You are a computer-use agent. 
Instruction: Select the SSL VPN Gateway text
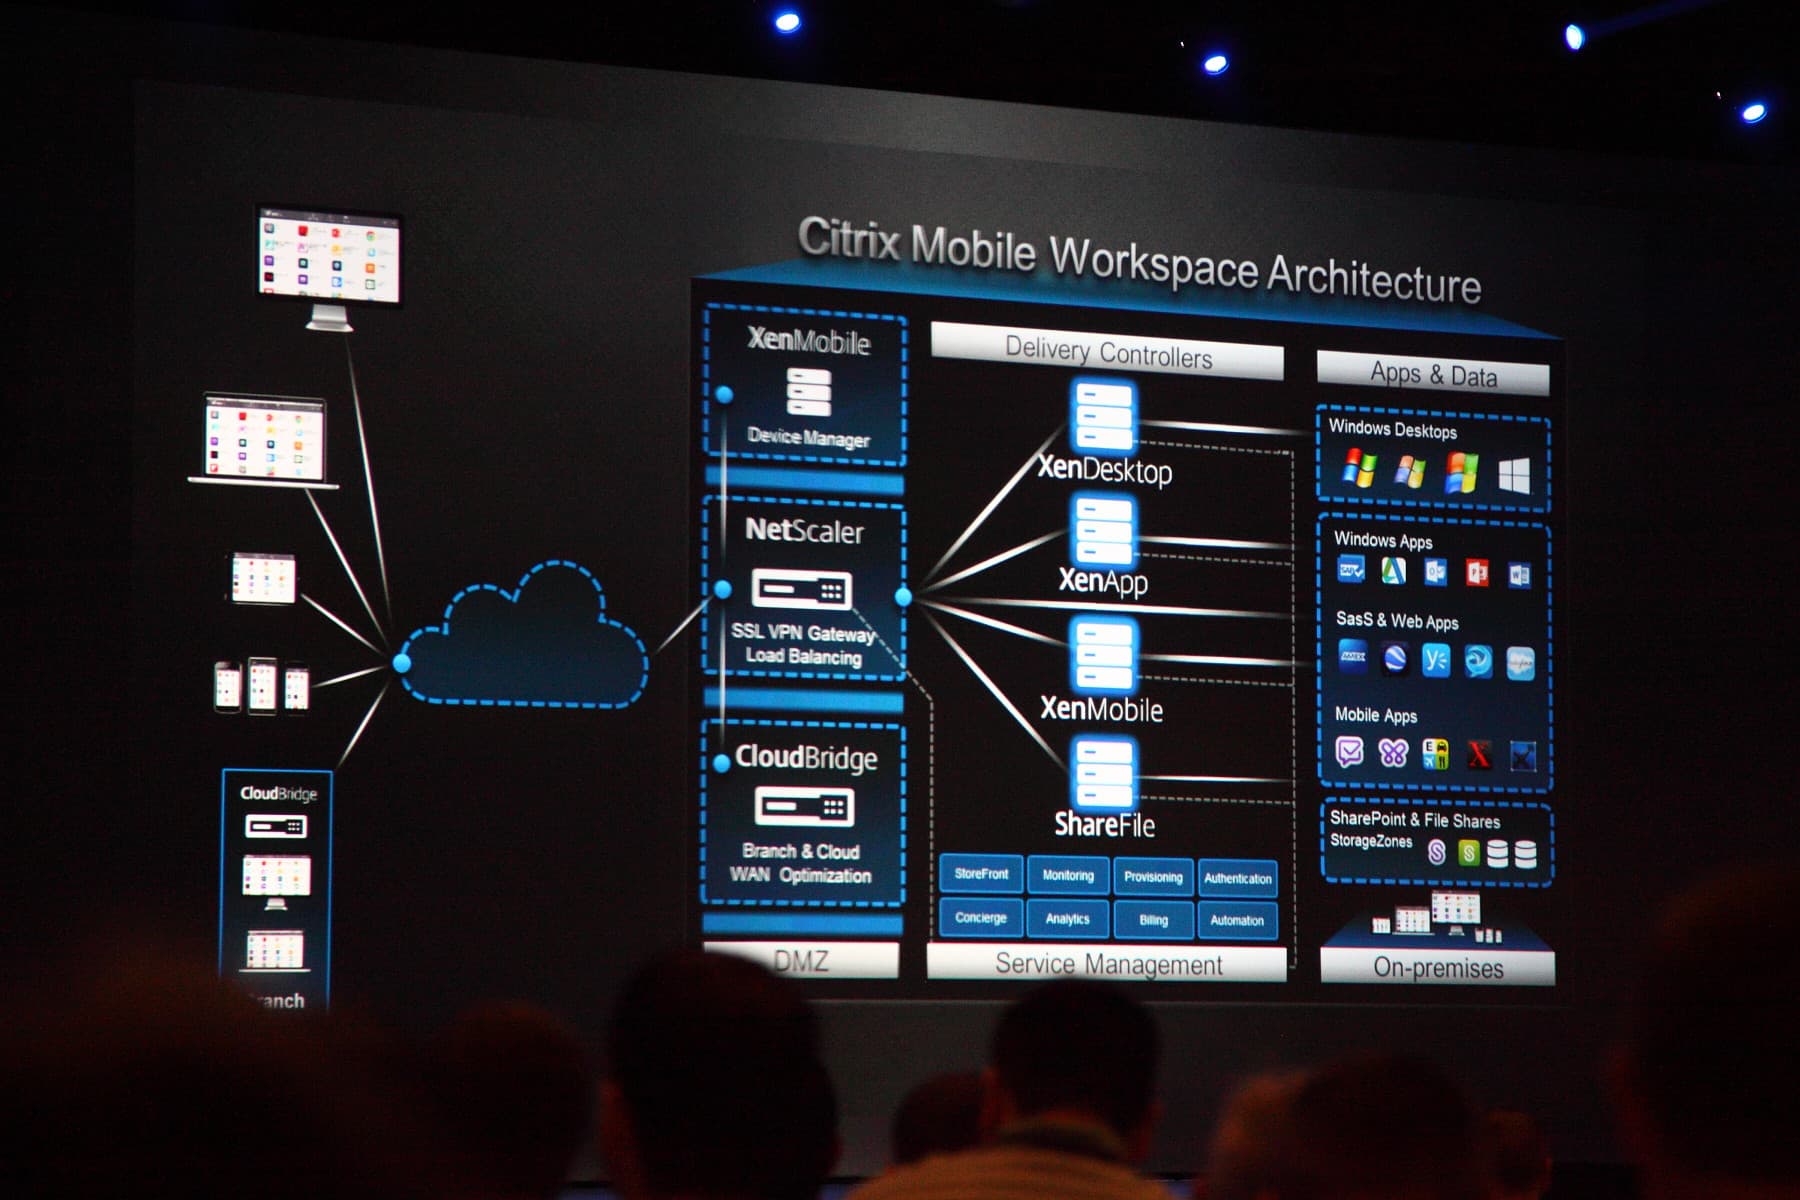803,632
